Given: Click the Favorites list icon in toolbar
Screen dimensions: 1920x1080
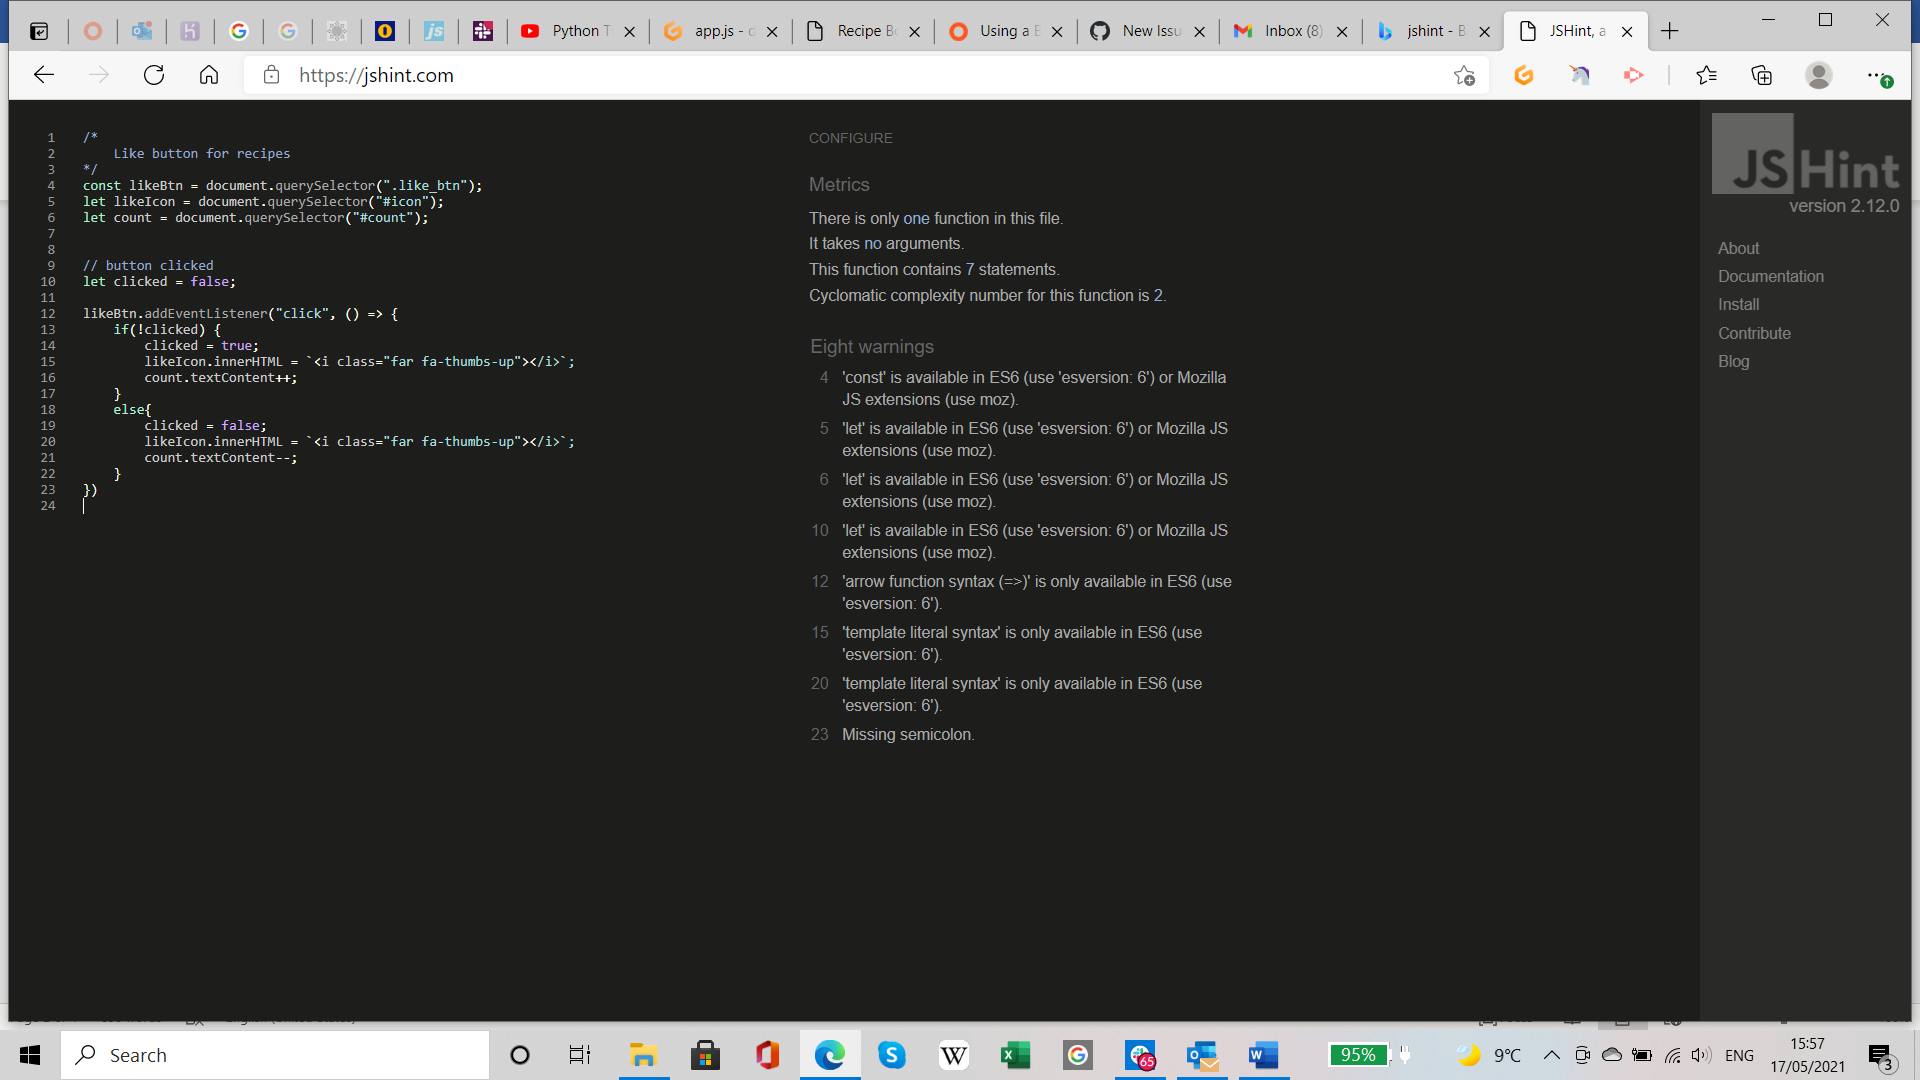Looking at the screenshot, I should (1706, 75).
